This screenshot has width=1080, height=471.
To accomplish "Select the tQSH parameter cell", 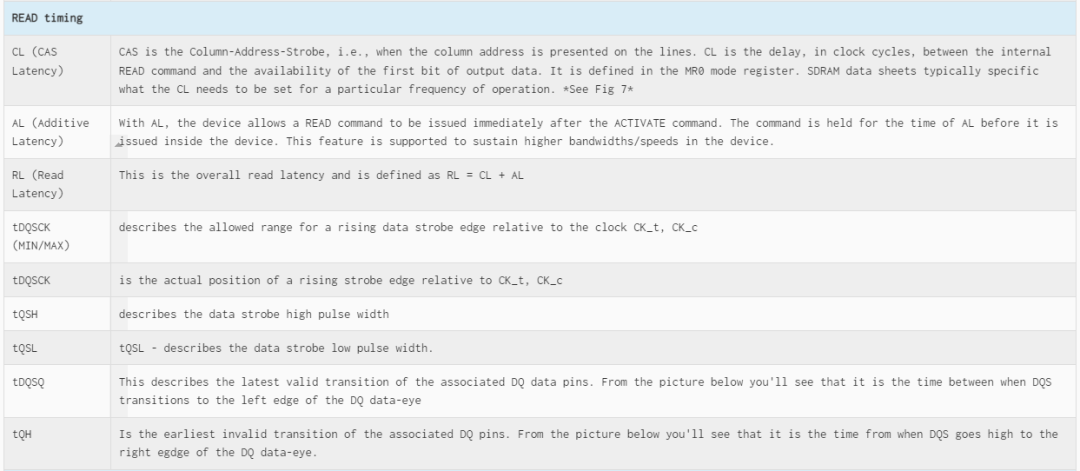I will (x=57, y=314).
